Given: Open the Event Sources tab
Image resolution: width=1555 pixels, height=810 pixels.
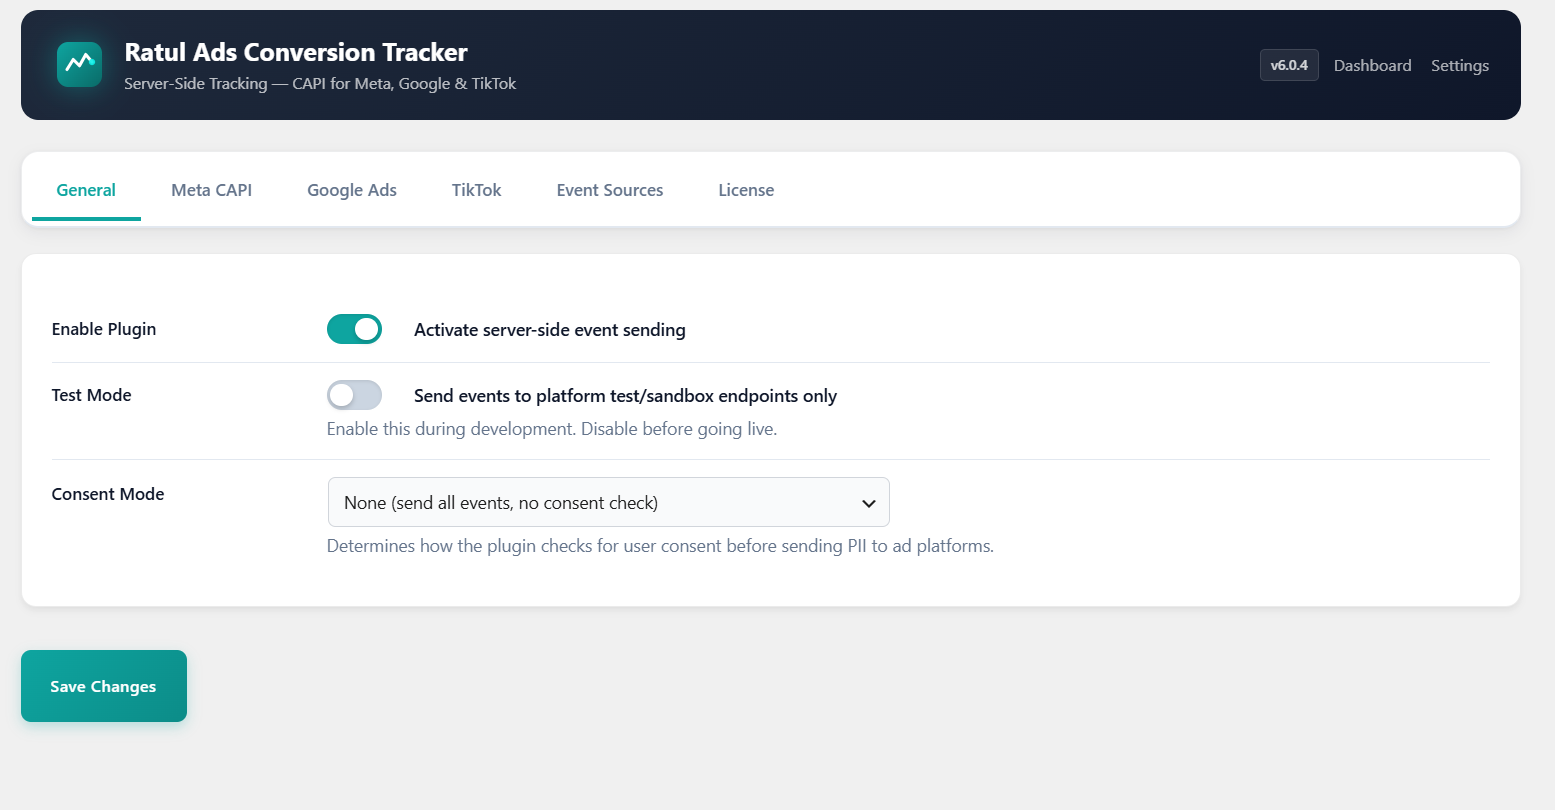Looking at the screenshot, I should point(610,190).
